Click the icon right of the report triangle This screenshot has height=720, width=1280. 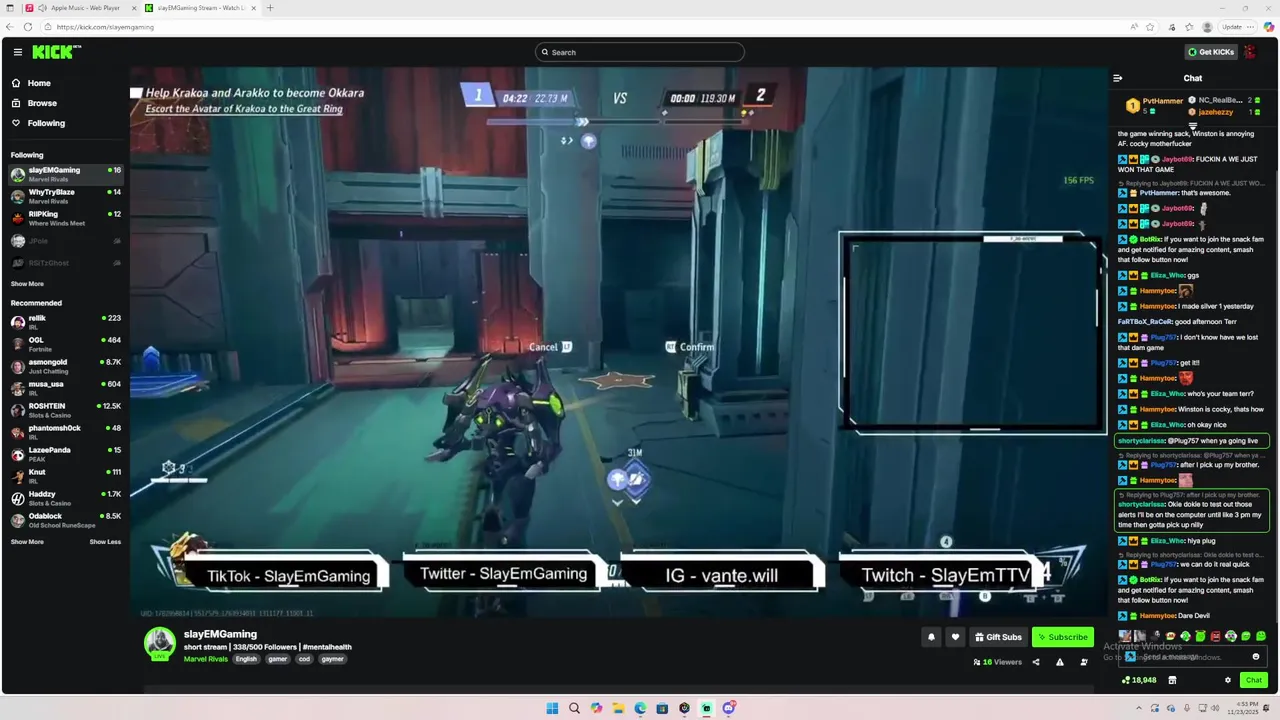click(1084, 662)
